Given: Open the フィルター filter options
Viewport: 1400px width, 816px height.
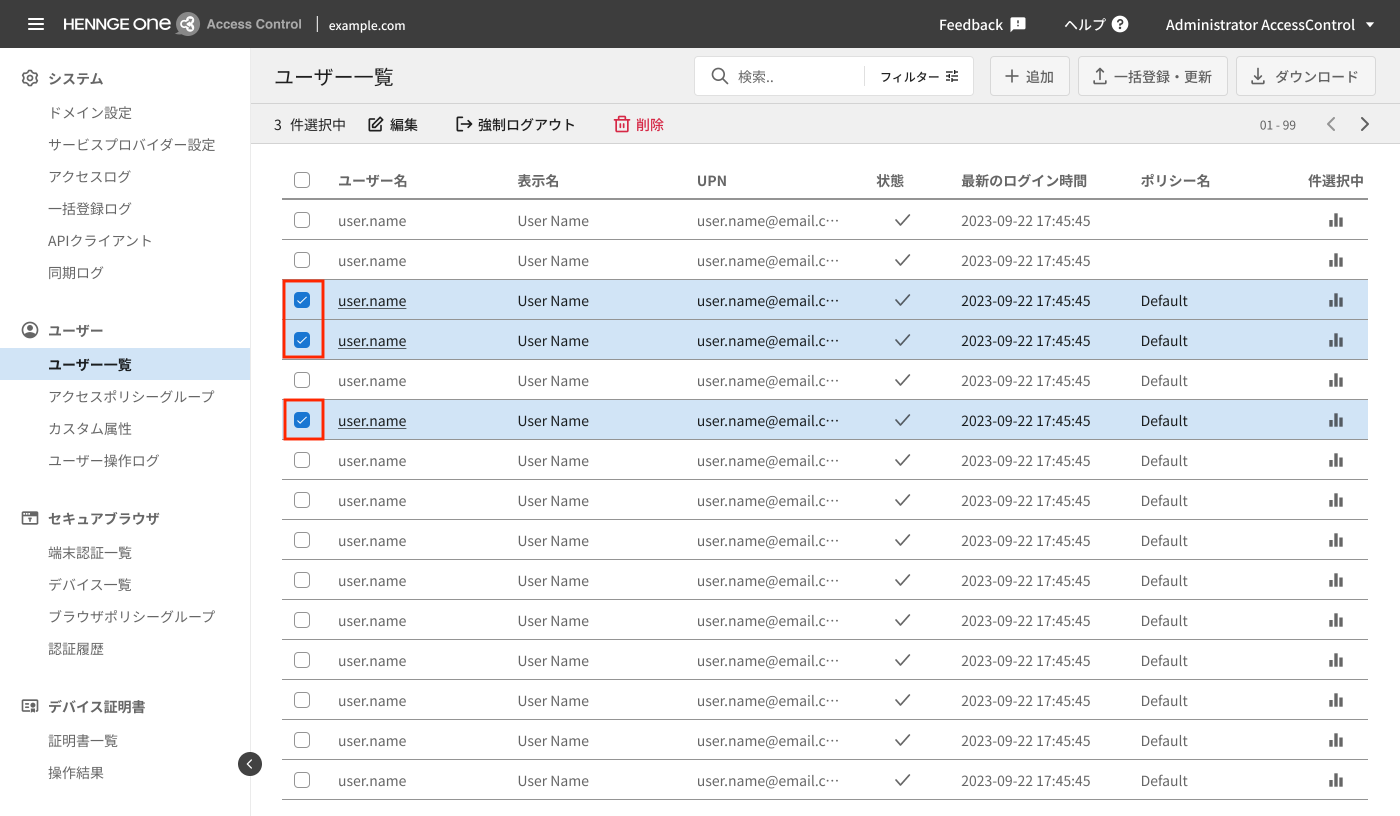Looking at the screenshot, I should (920, 76).
